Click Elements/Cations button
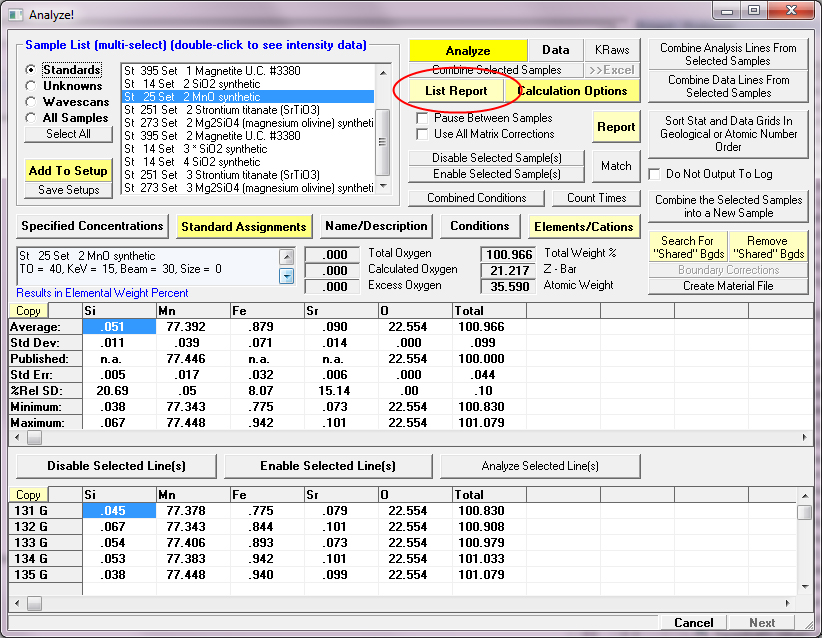Image resolution: width=822 pixels, height=638 pixels. [x=584, y=226]
